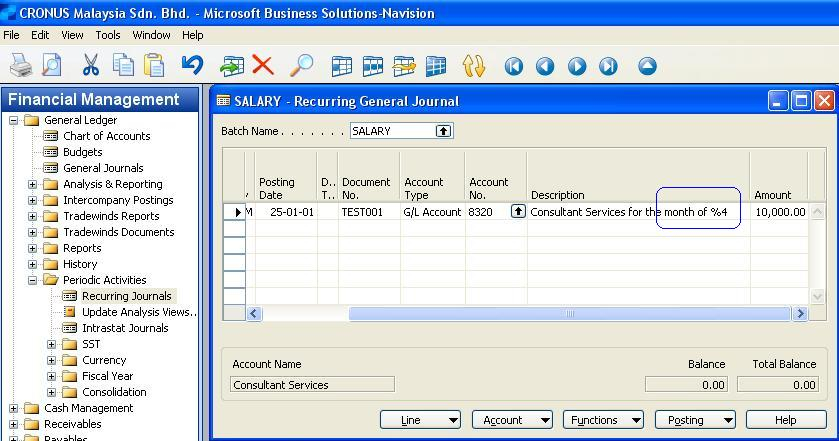Click the Print toolbar icon

tap(21, 66)
